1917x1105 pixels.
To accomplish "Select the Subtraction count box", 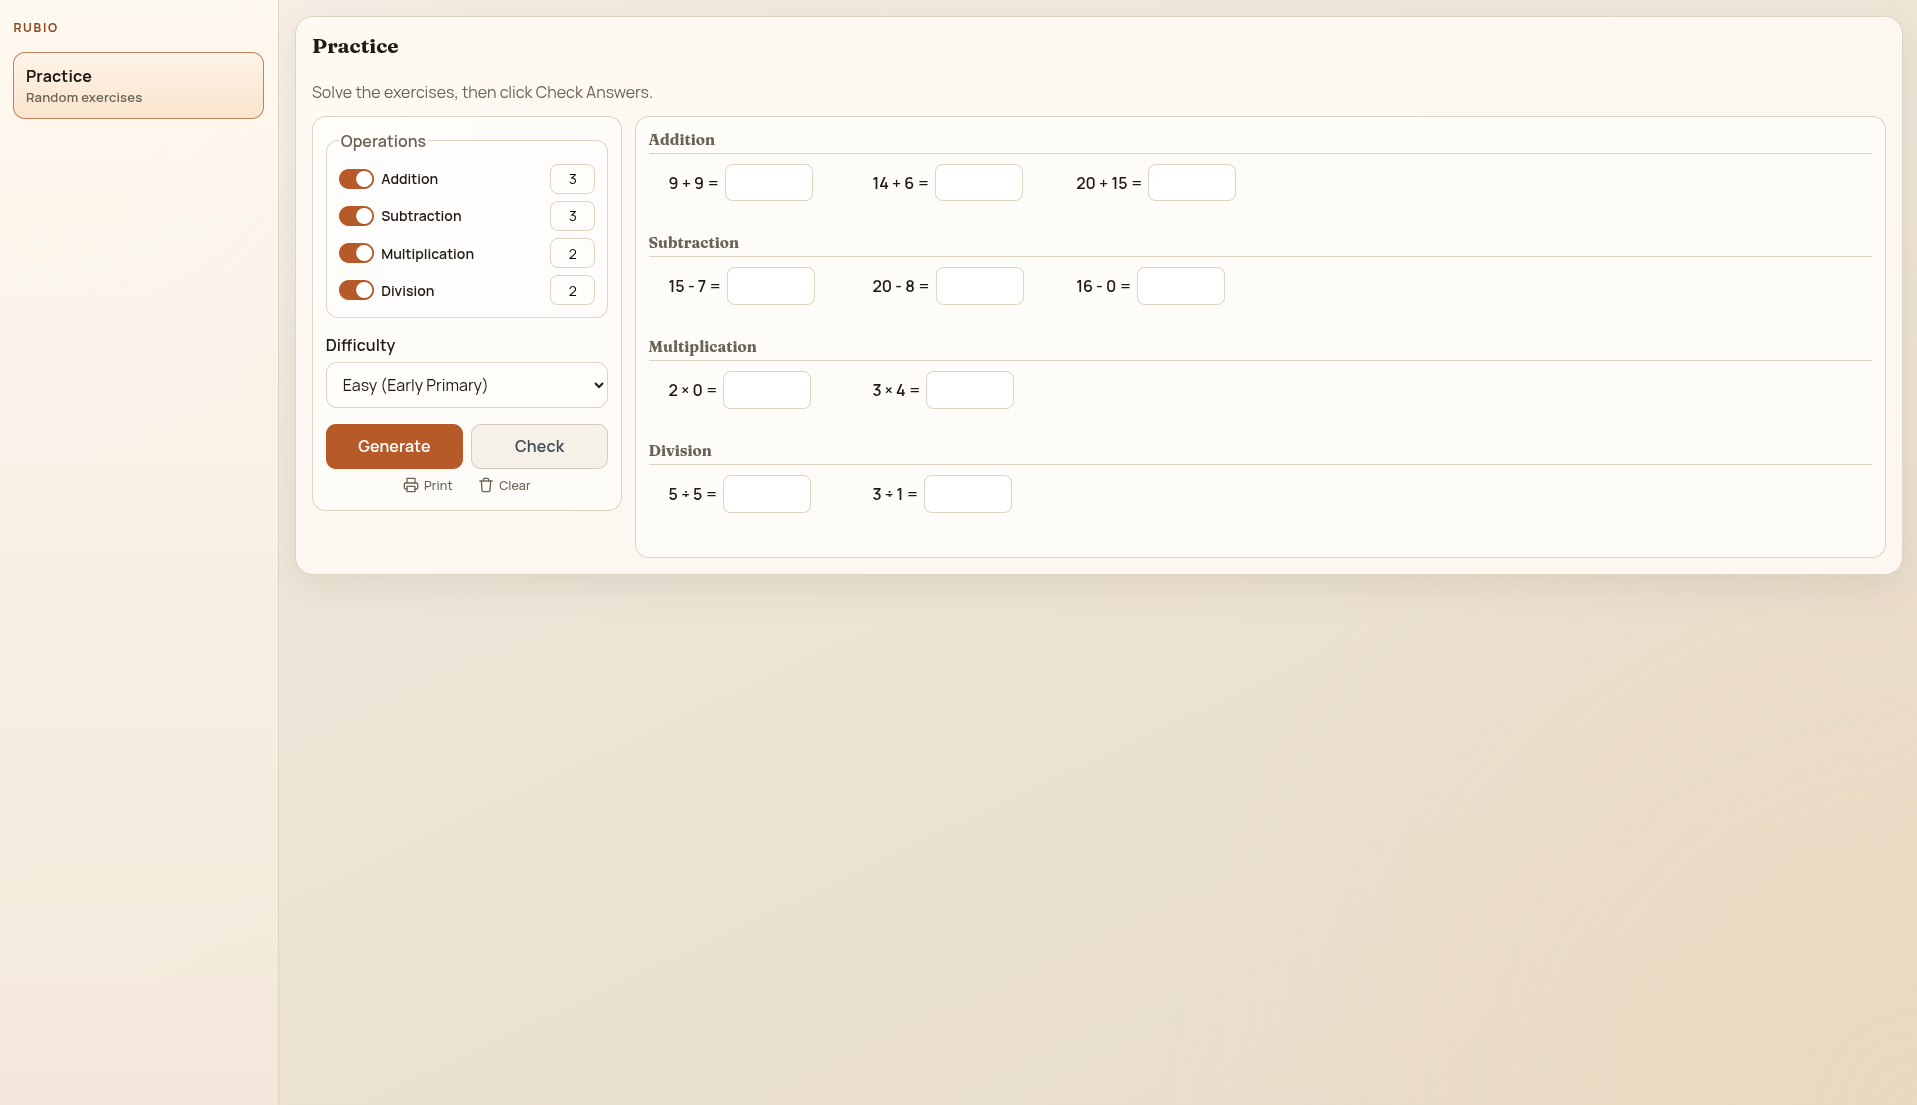I will pos(572,216).
